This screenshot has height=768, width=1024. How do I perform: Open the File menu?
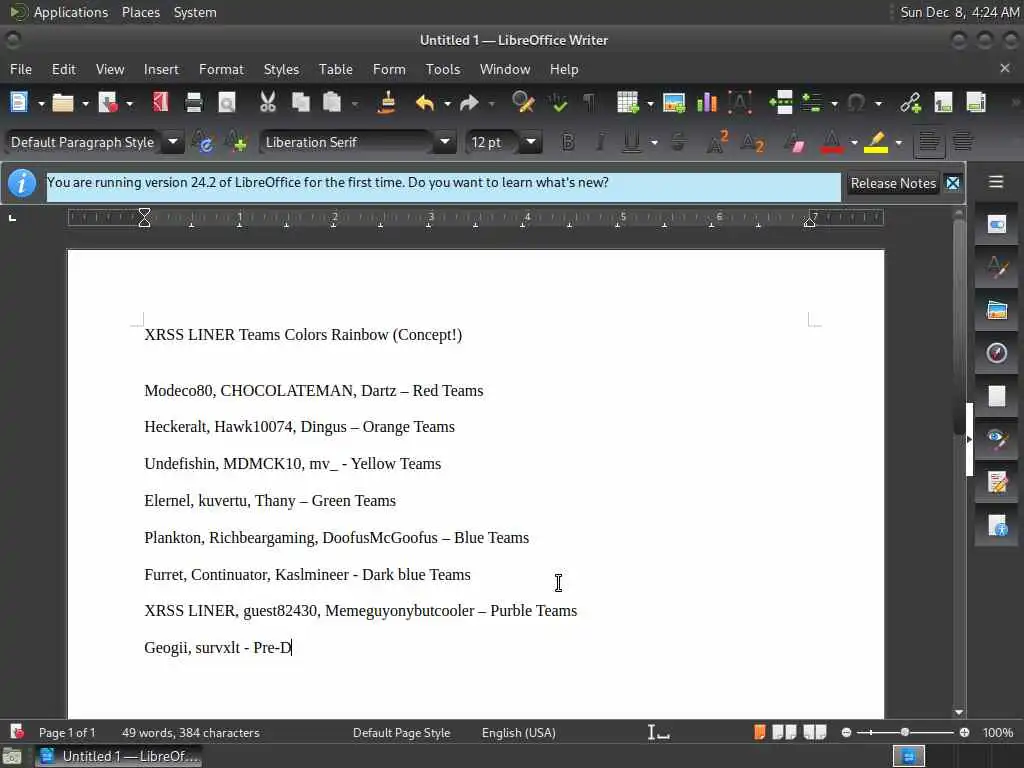tap(21, 69)
